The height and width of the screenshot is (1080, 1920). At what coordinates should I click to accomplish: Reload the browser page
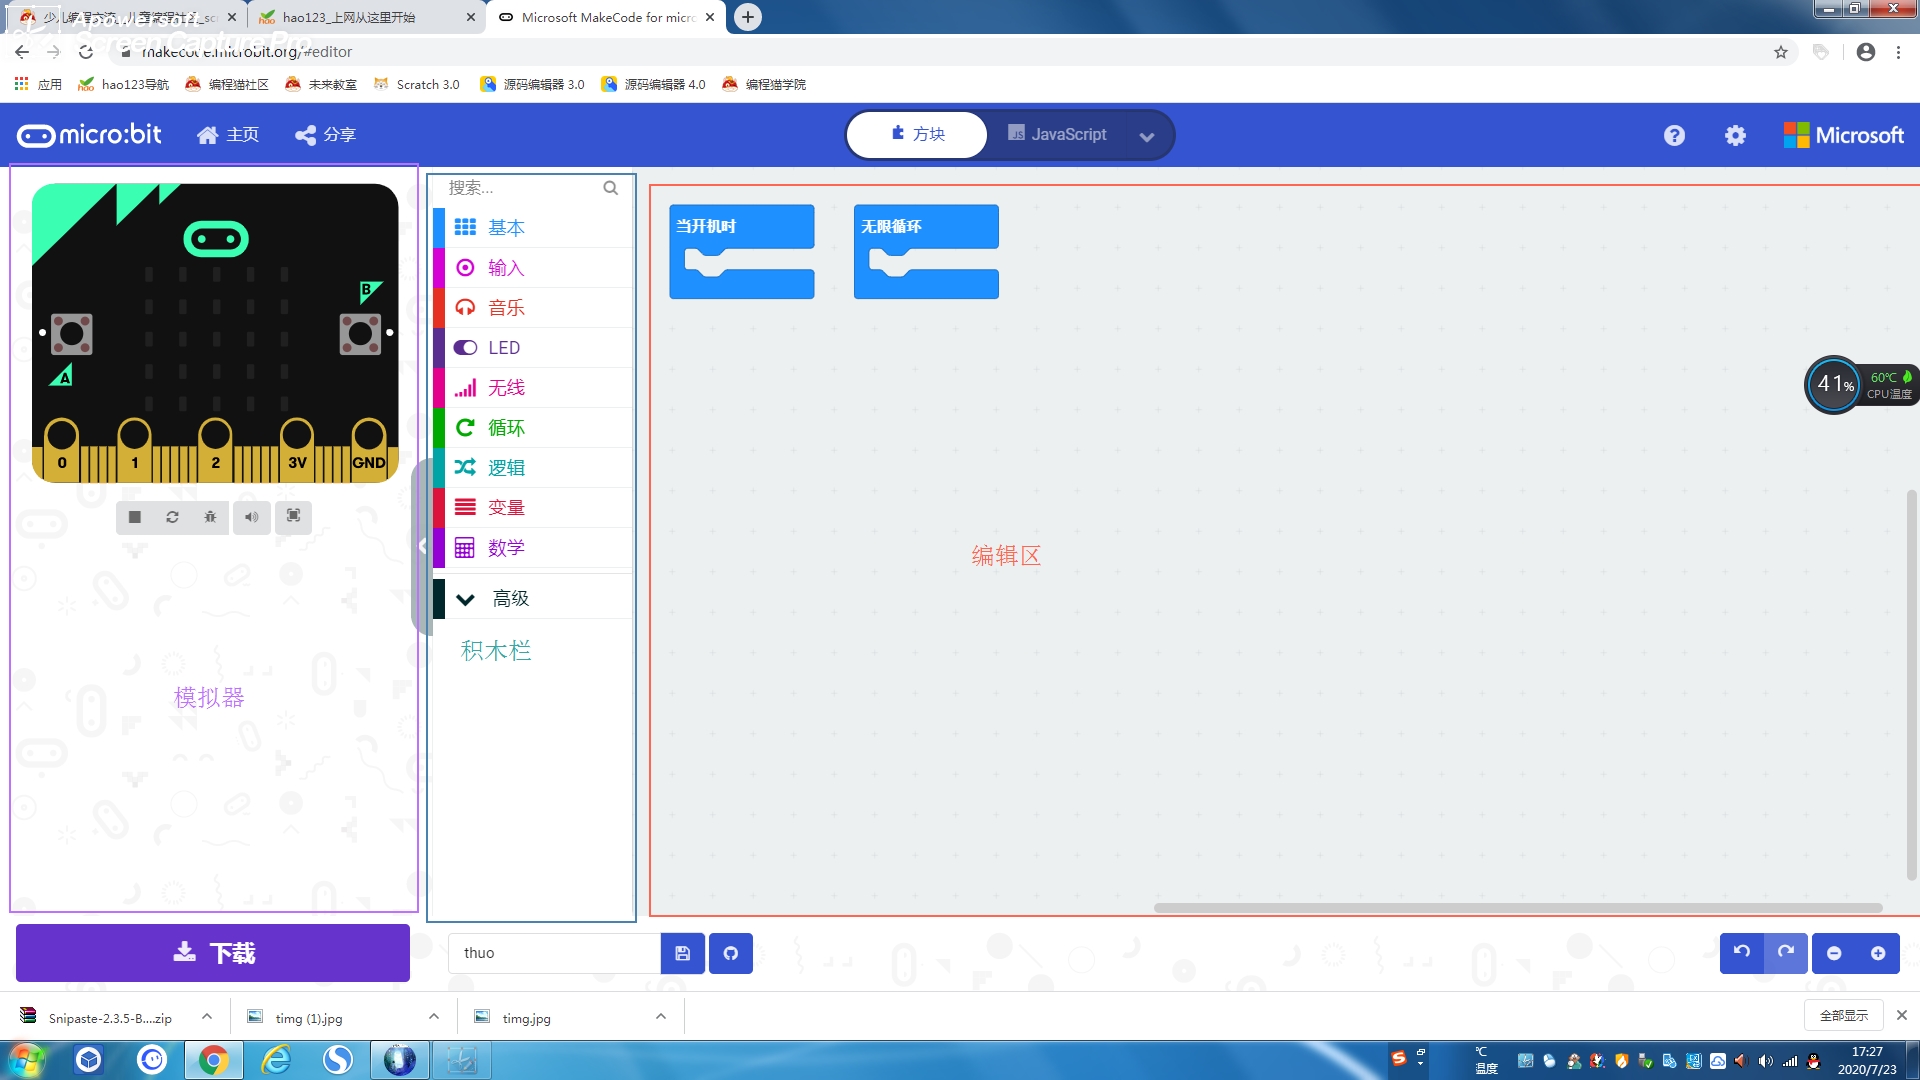coord(86,52)
